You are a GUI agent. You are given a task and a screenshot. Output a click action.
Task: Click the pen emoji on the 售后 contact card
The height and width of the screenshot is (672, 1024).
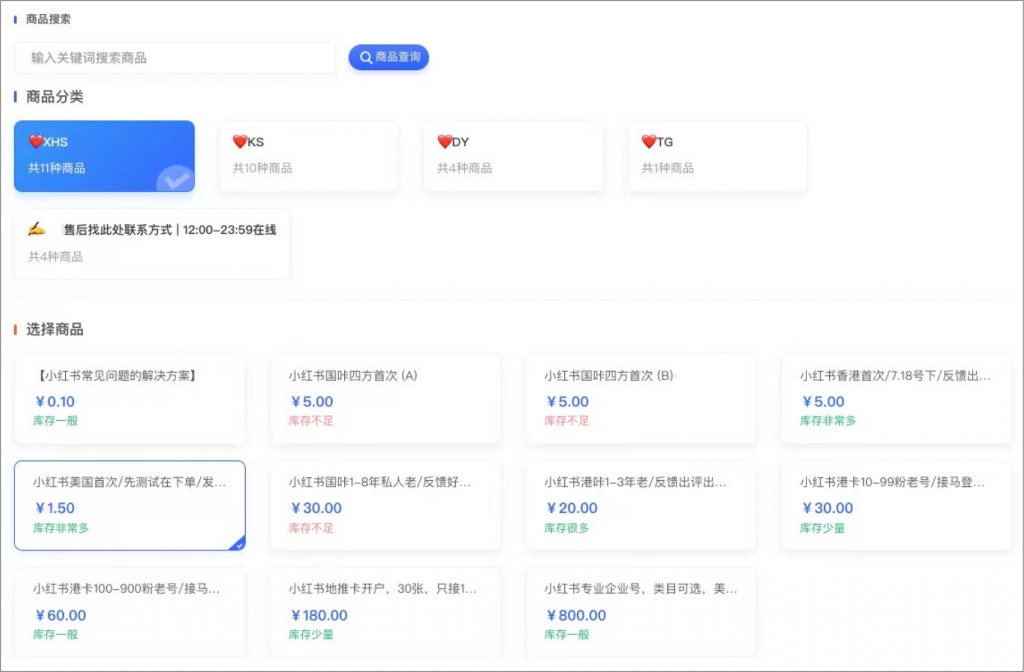37,230
